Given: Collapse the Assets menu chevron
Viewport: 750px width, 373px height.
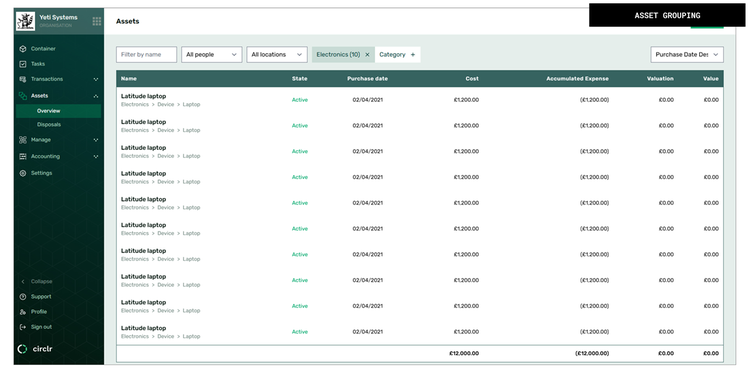Looking at the screenshot, I should [x=96, y=96].
